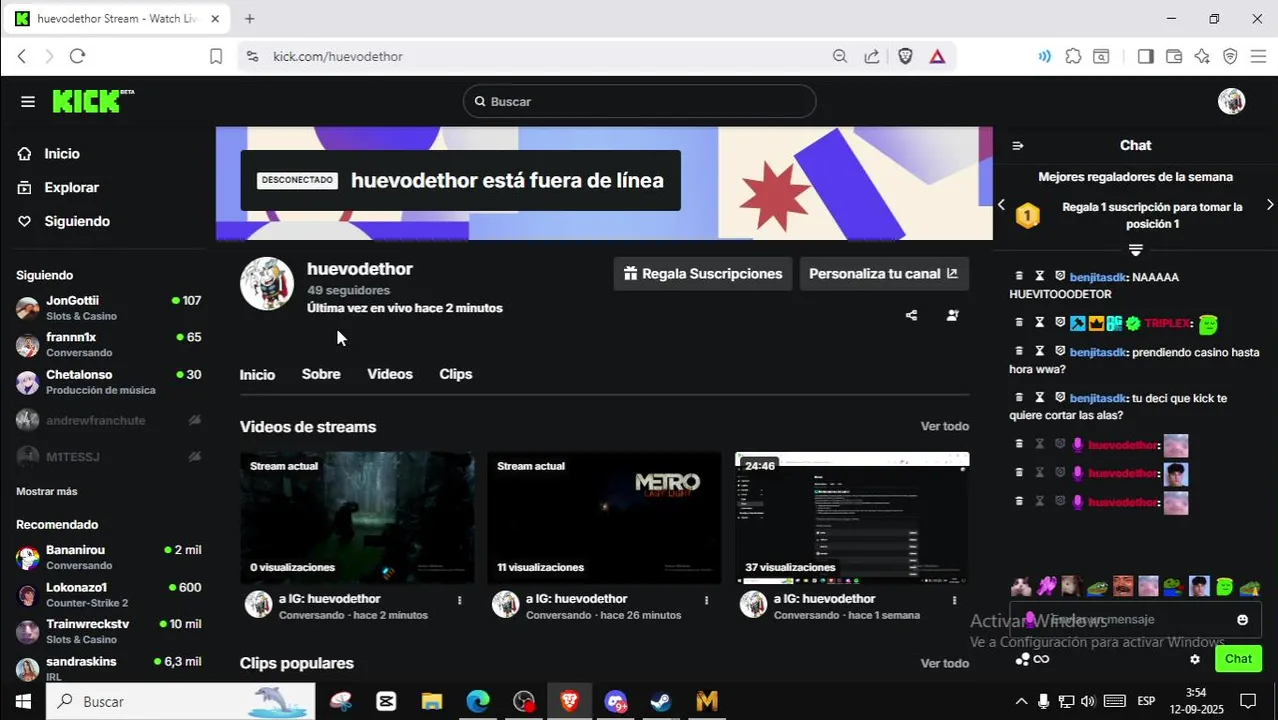The width and height of the screenshot is (1278, 720).
Task: Open Brave Leo AI sparkle icon
Action: pos(1202,56)
